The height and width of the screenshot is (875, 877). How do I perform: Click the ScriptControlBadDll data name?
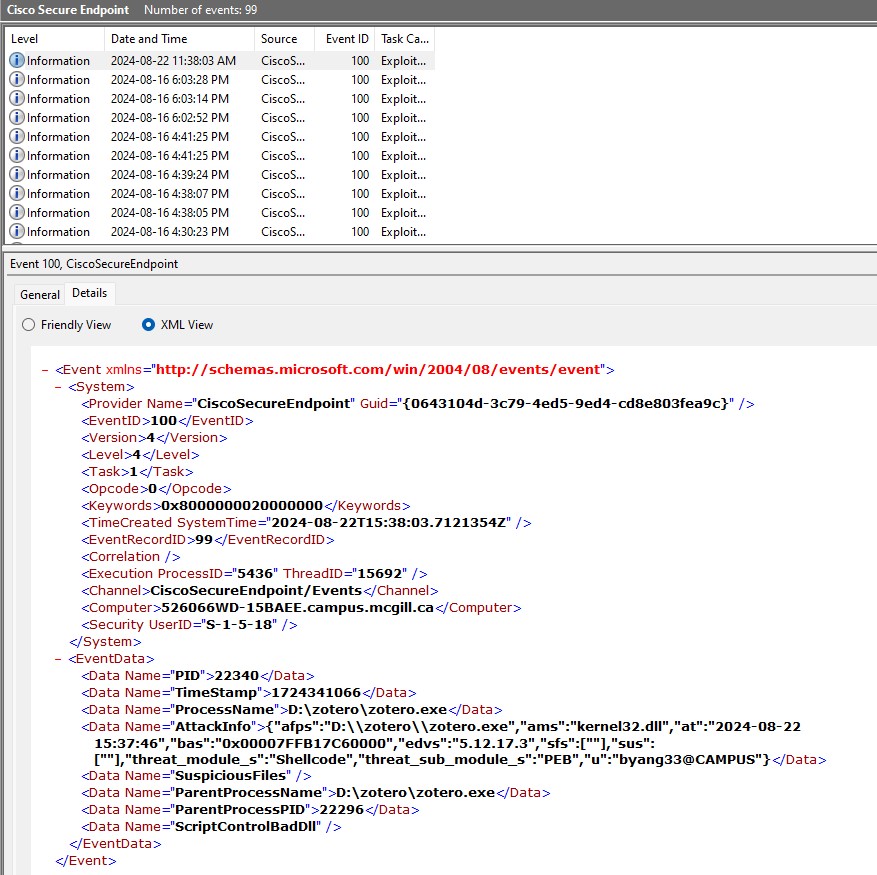pyautogui.click(x=246, y=827)
